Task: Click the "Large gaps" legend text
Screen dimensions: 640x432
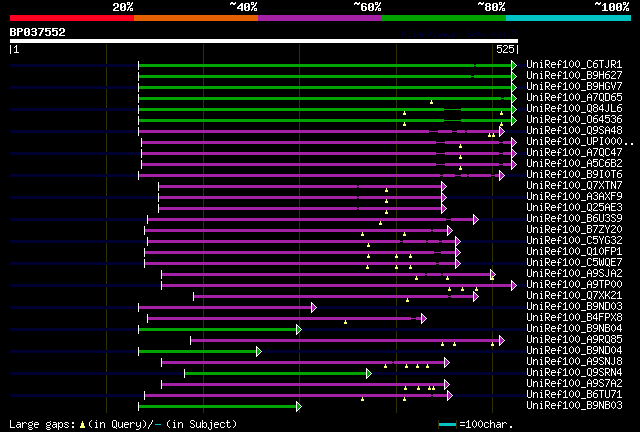Action: coord(42,424)
